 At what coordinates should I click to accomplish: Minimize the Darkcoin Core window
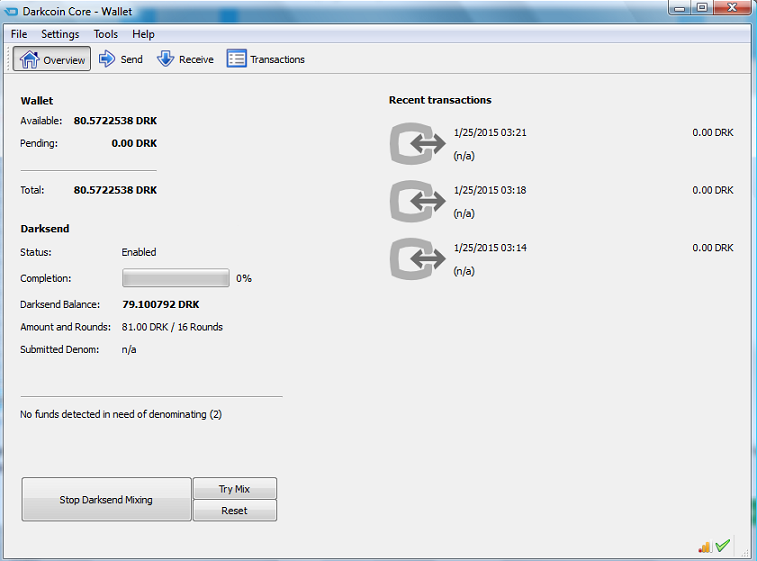point(679,8)
